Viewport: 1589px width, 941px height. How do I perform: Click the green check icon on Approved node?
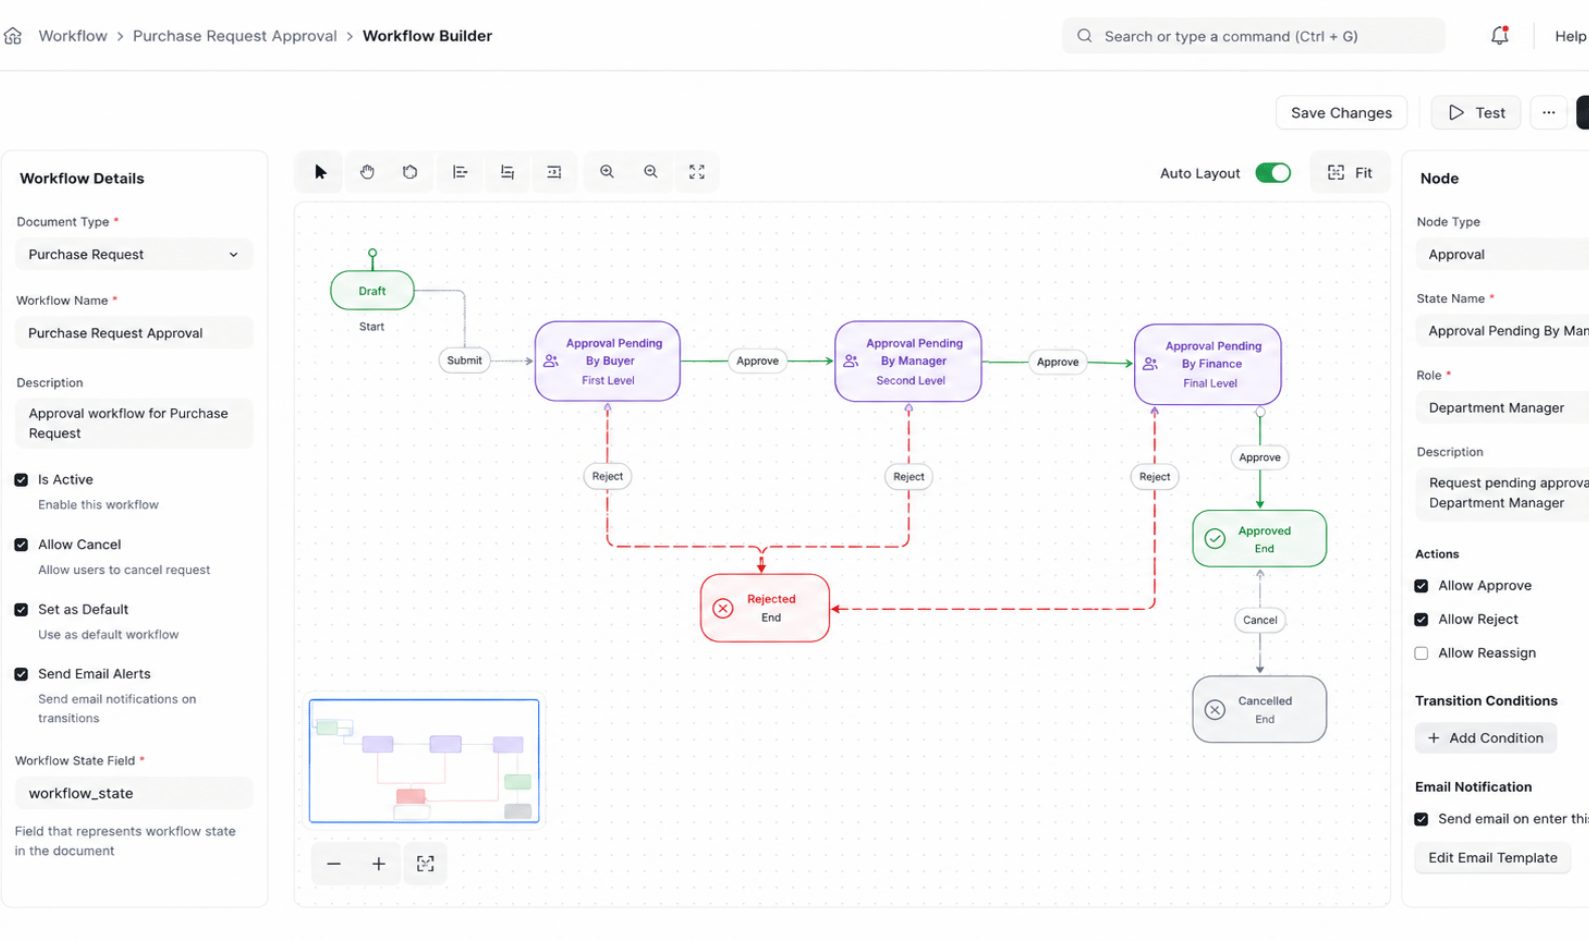coord(1215,539)
